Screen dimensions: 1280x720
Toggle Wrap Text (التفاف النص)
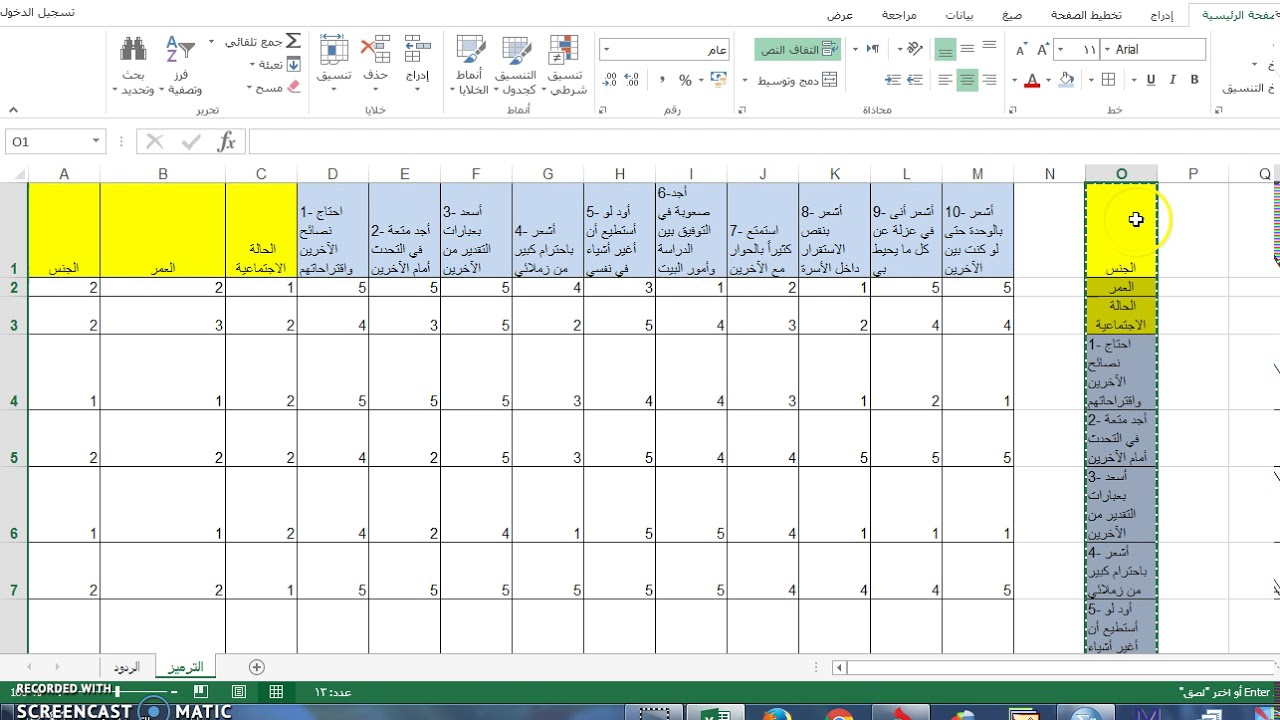click(x=798, y=49)
